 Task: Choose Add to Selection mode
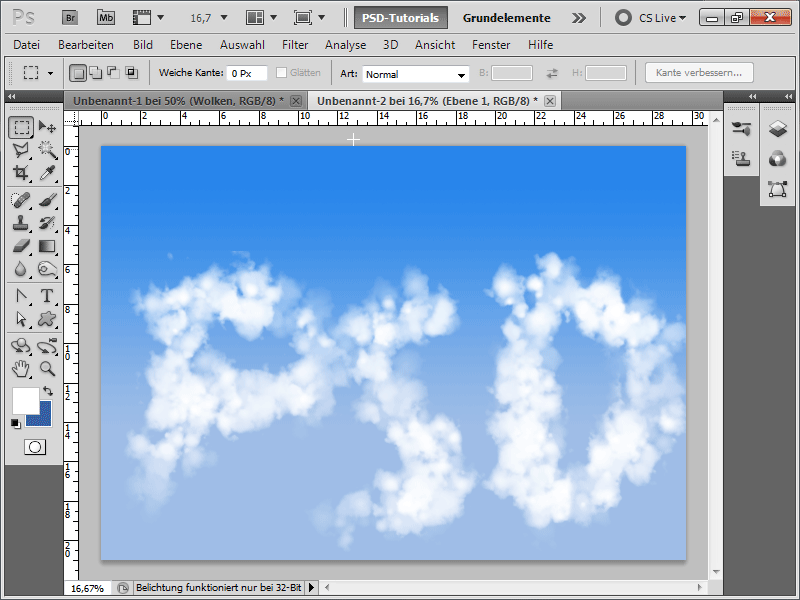tap(95, 73)
